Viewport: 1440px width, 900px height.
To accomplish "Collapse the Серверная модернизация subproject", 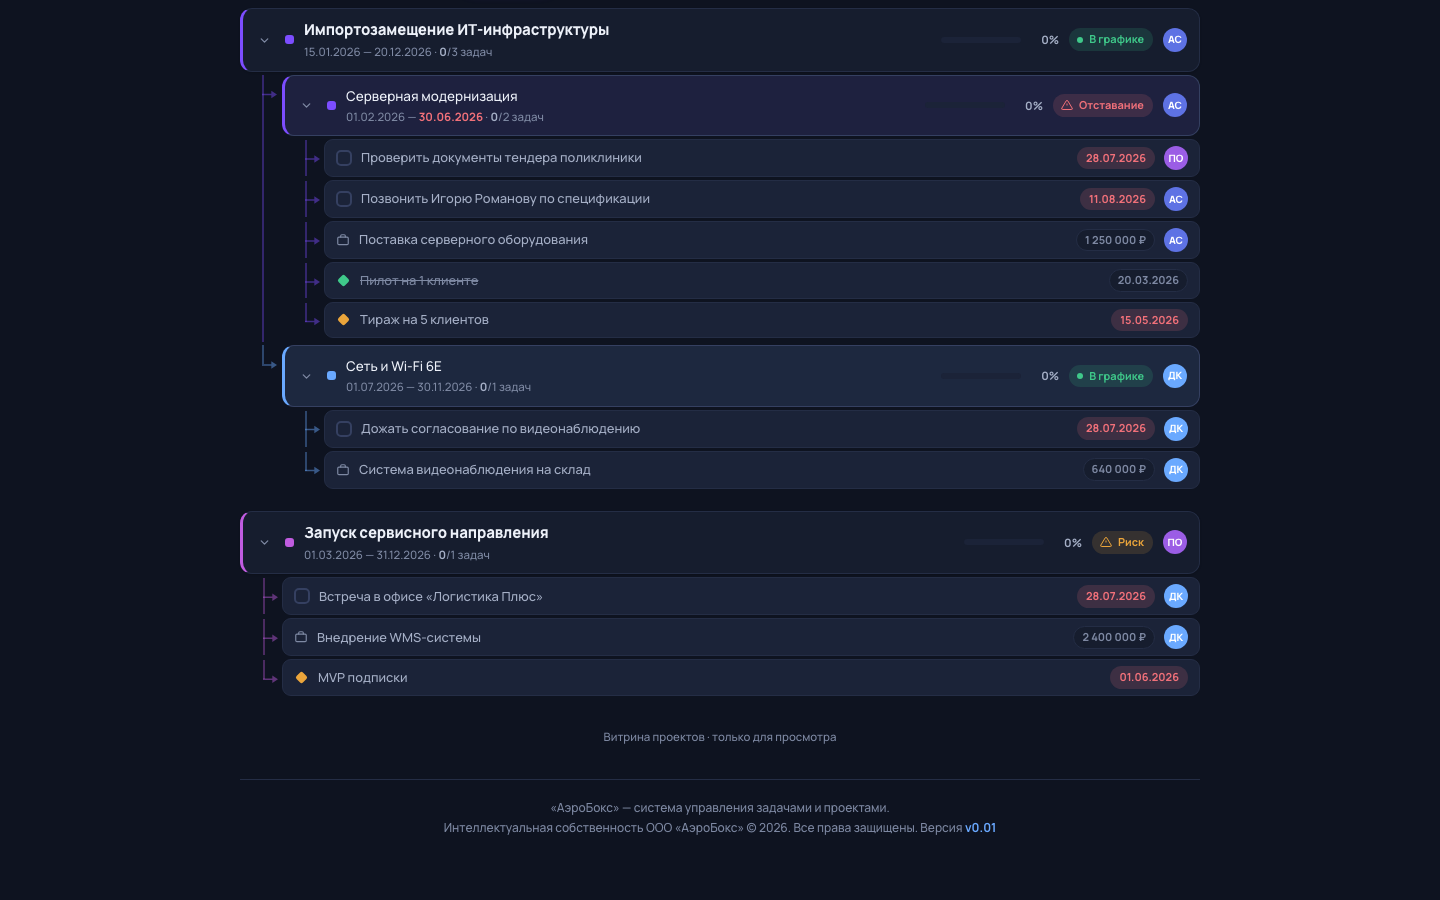I will tap(306, 106).
